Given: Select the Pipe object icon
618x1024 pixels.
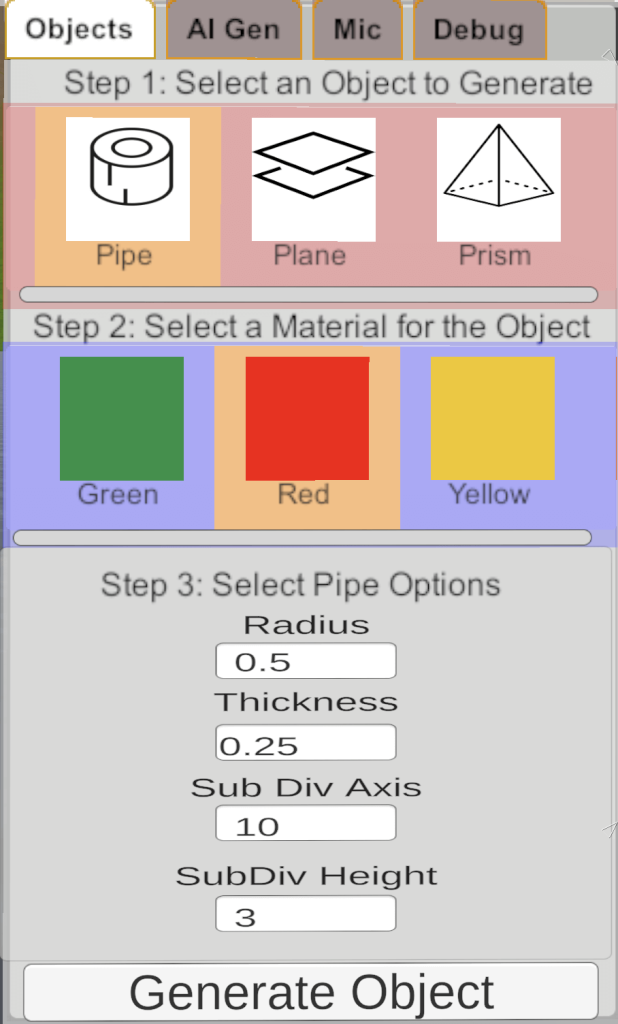Looking at the screenshot, I should click(x=128, y=180).
